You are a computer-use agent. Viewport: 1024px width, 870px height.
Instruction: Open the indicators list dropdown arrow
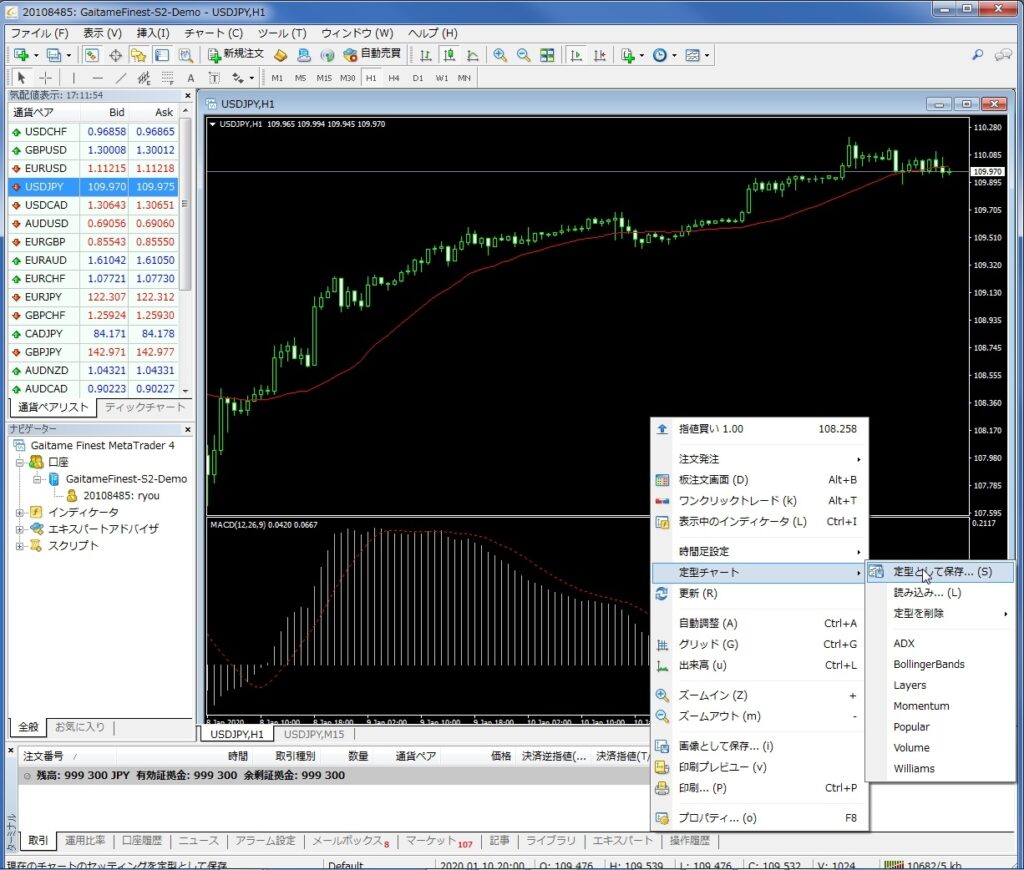pyautogui.click(x=641, y=56)
